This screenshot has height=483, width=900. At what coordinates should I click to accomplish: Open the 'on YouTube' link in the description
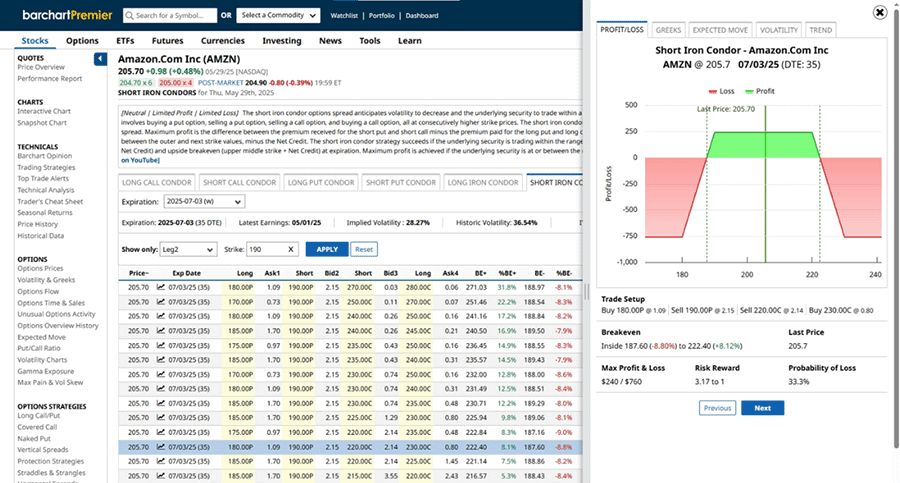coord(140,160)
